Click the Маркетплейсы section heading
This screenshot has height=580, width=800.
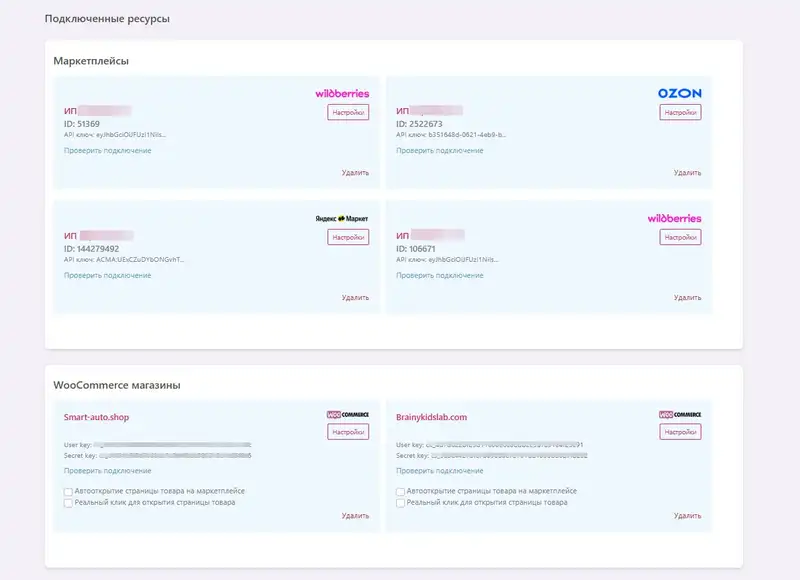[x=91, y=61]
